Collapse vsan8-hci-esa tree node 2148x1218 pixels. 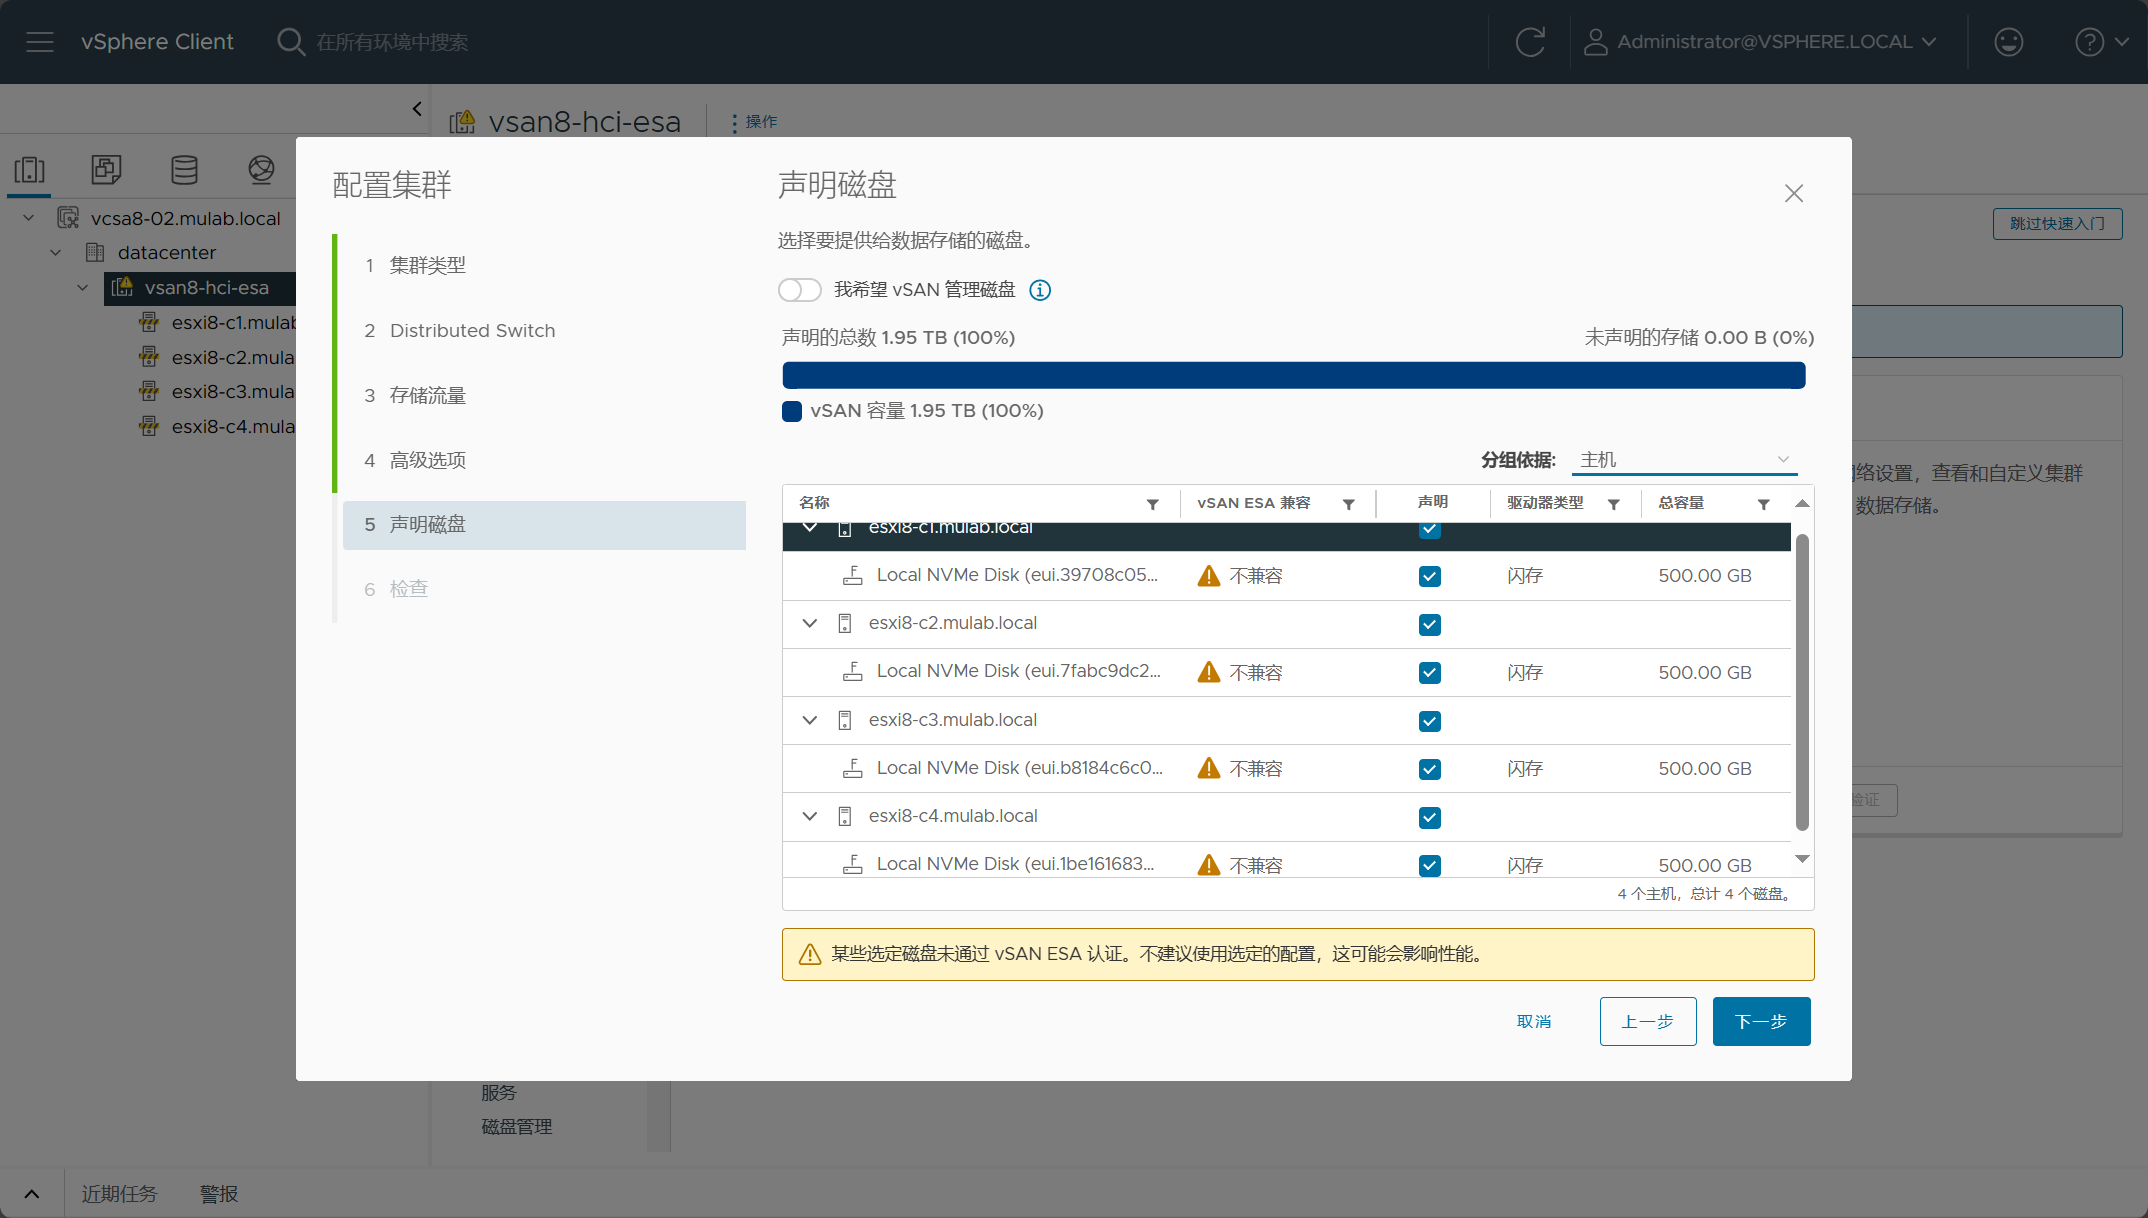pos(83,288)
